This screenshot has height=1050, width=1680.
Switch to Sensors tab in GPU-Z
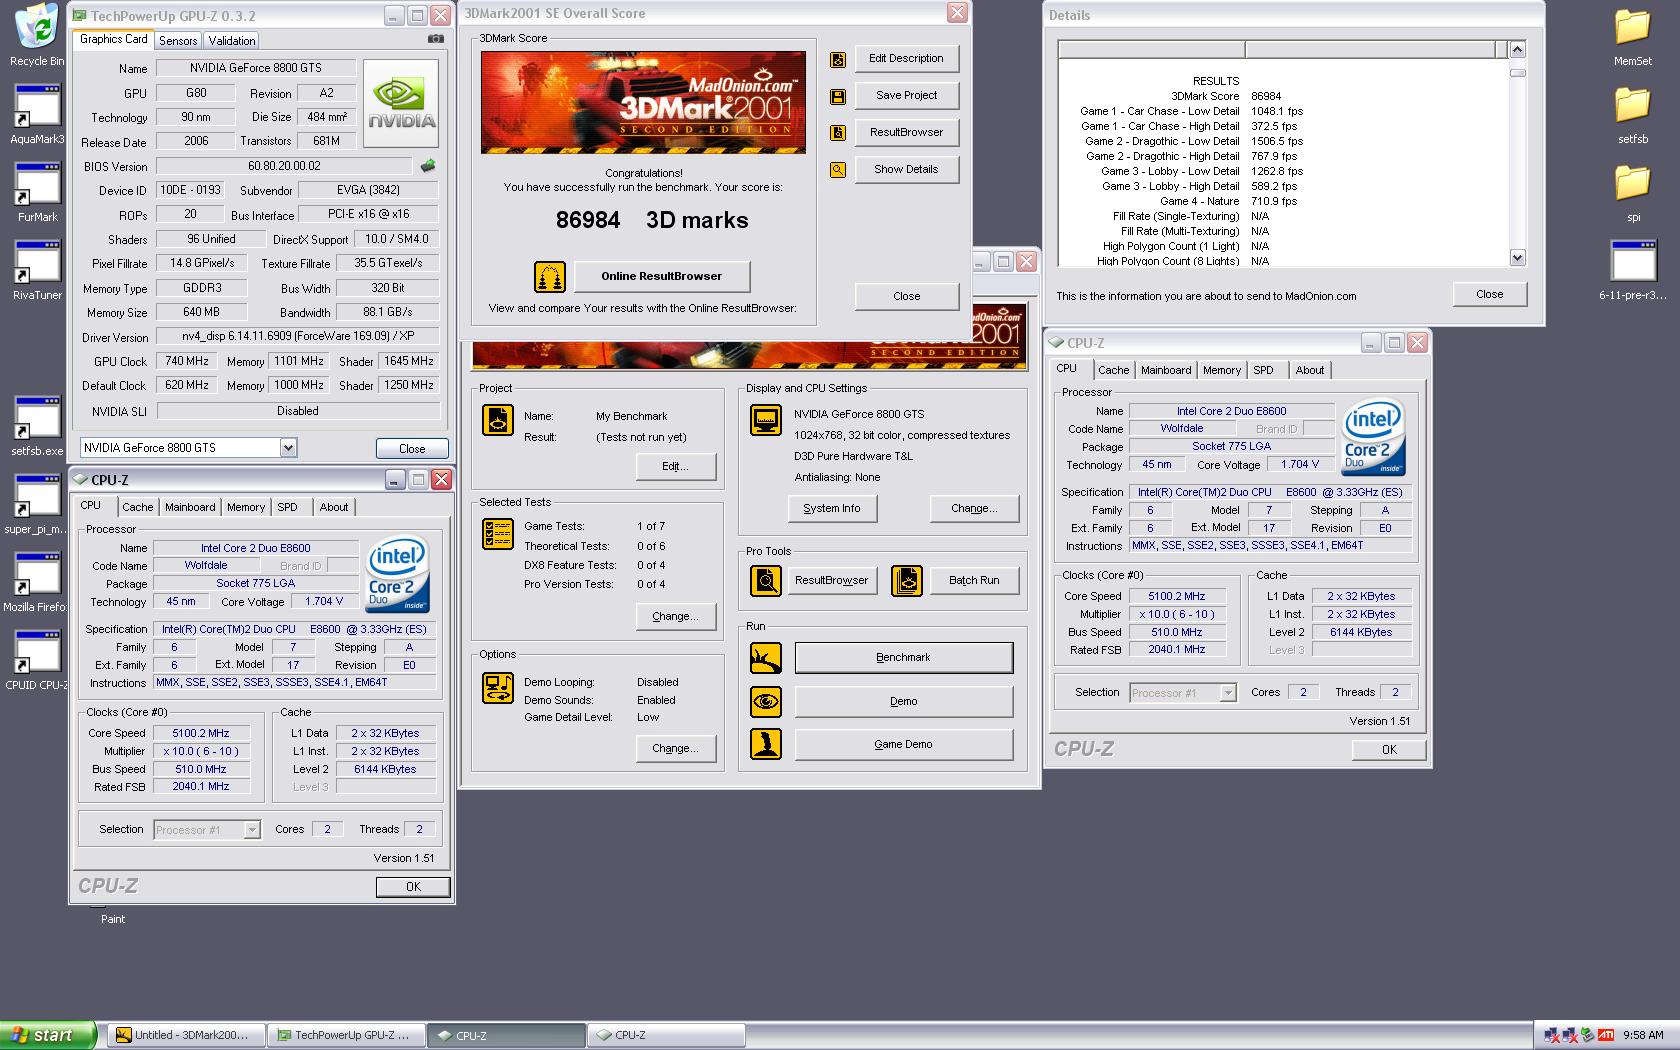pyautogui.click(x=178, y=41)
